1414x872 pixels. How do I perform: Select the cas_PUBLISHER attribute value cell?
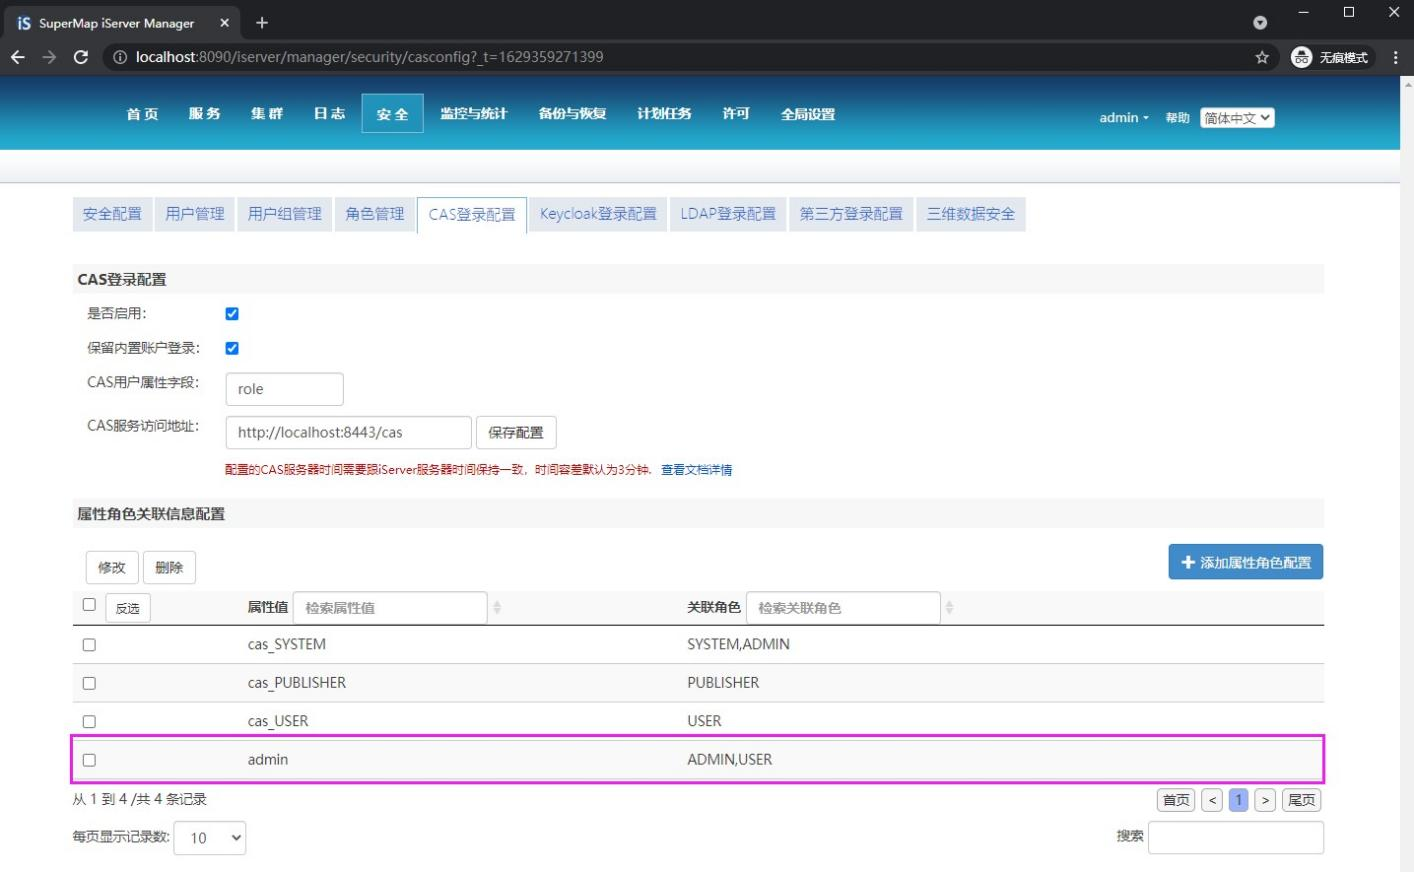(297, 683)
